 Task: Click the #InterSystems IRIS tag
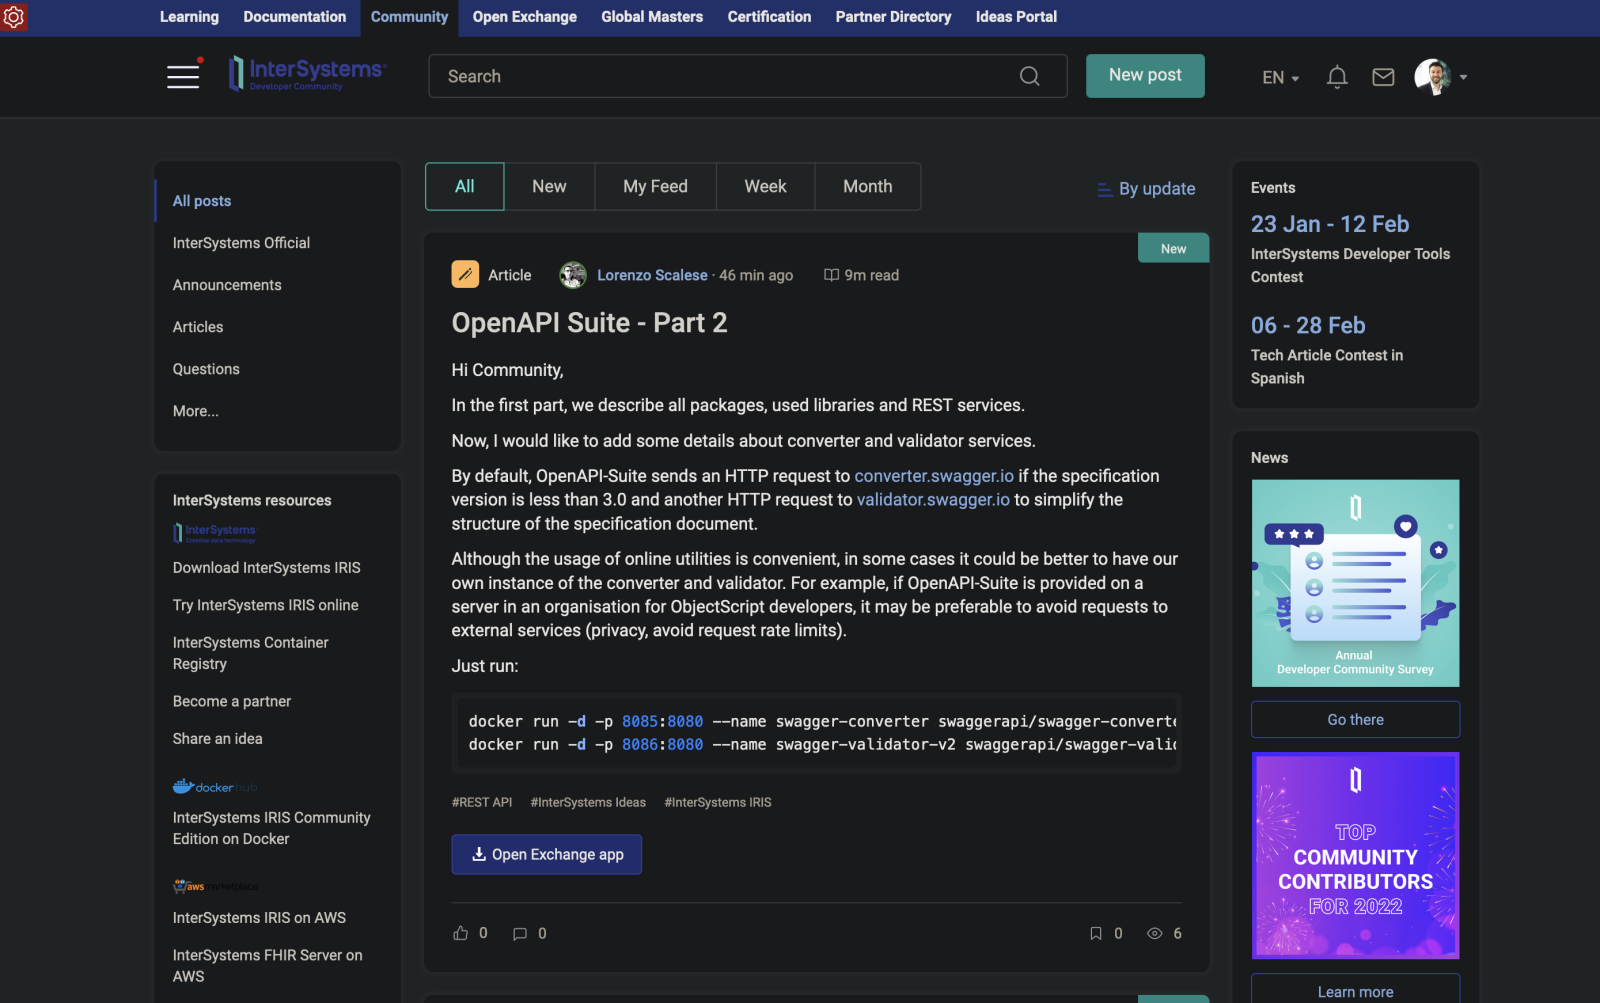718,802
